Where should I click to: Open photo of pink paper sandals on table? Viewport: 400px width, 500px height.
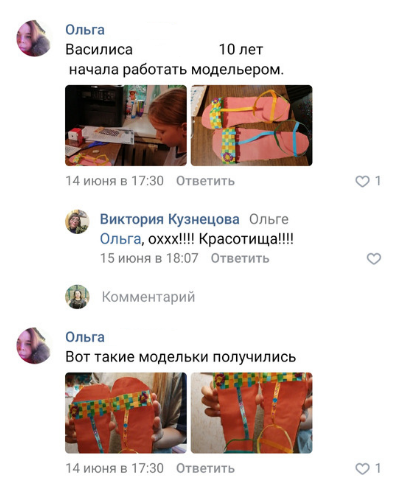point(252,125)
